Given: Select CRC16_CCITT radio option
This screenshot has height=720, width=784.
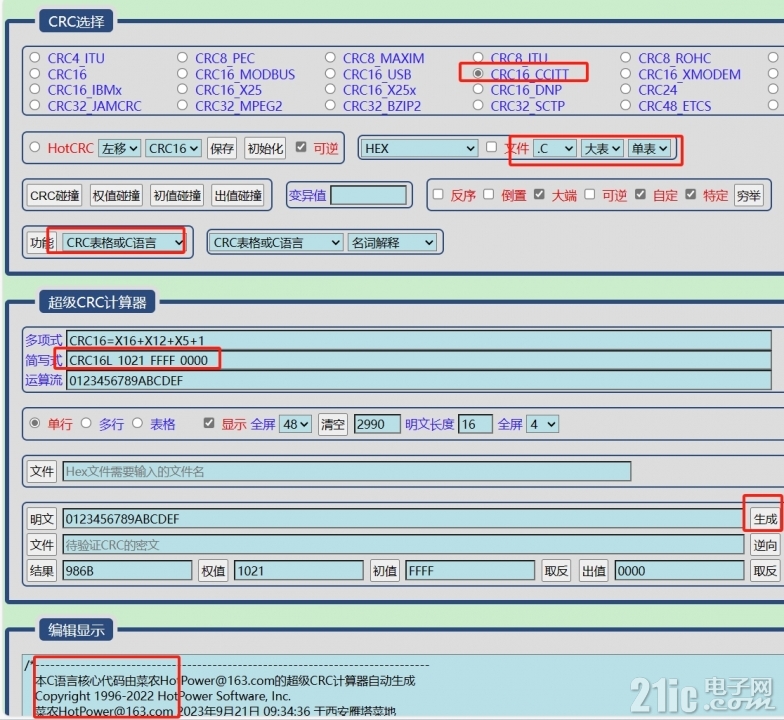Looking at the screenshot, I should point(478,74).
